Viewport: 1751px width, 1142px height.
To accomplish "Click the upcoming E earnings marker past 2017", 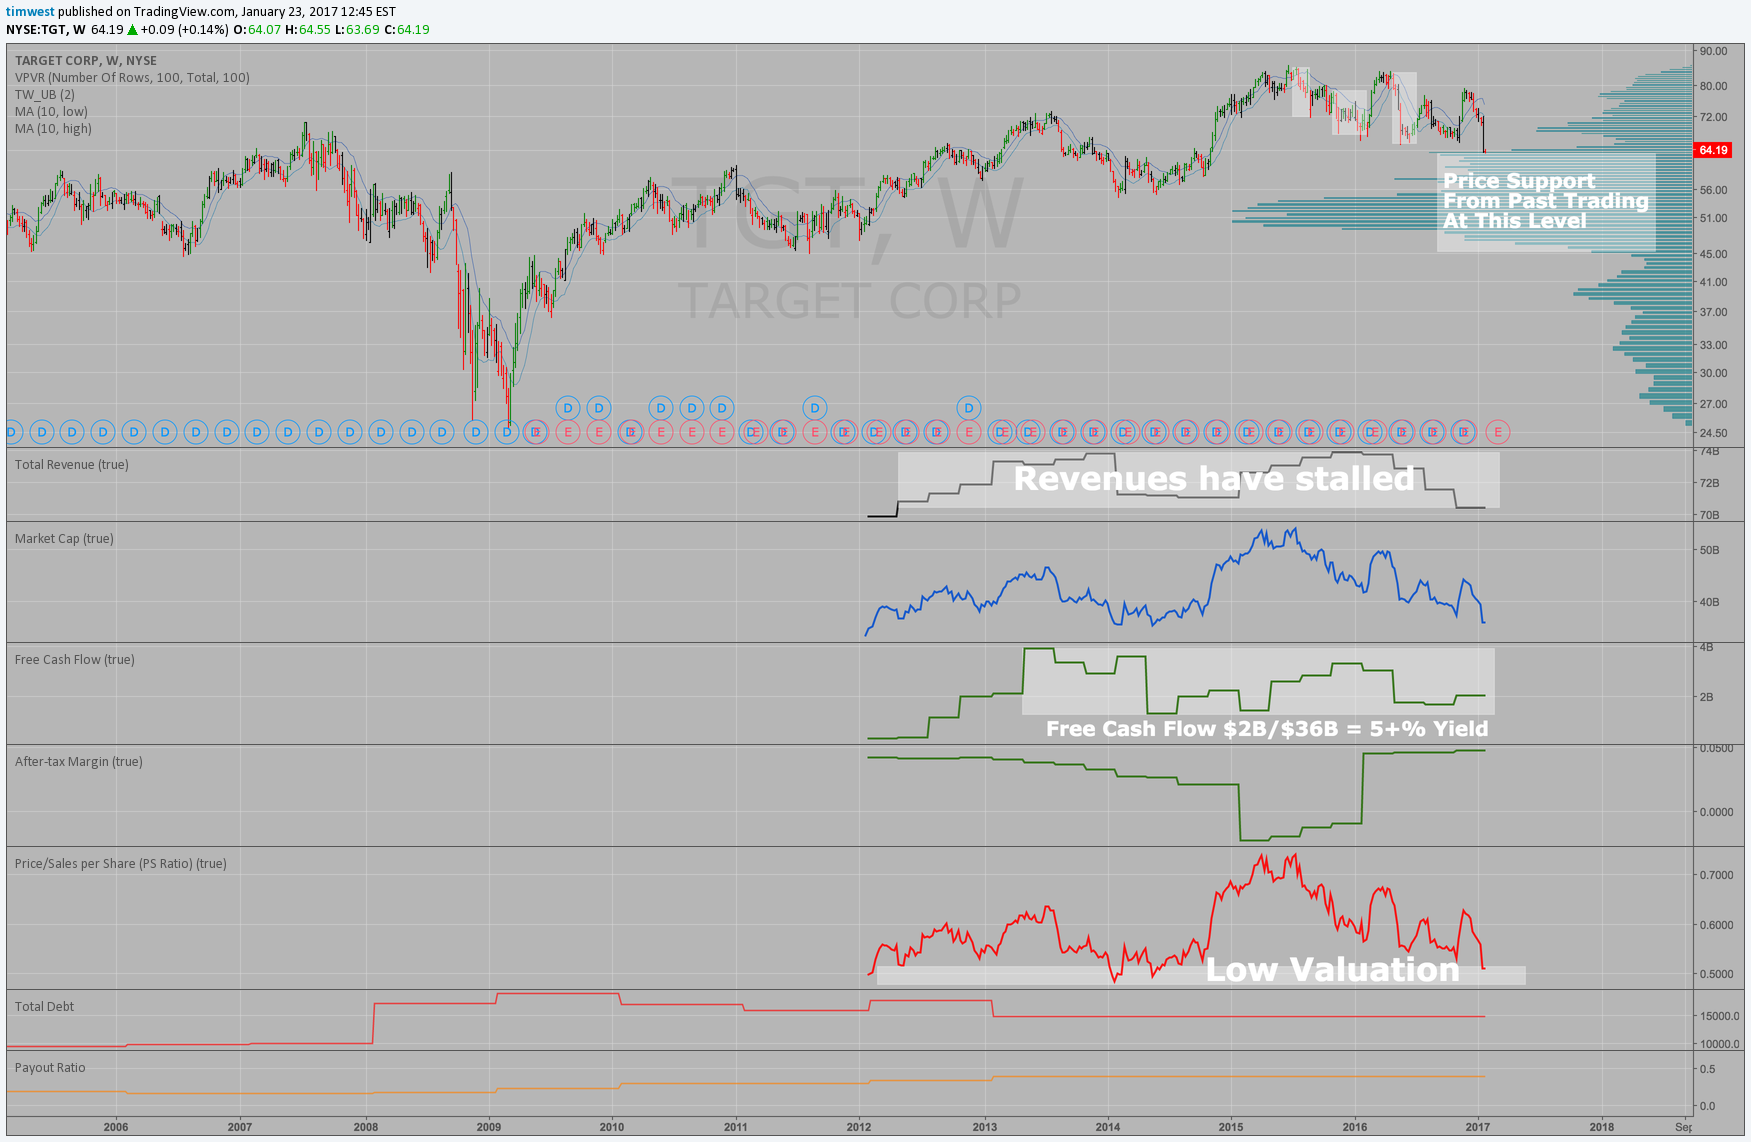I will point(1497,432).
